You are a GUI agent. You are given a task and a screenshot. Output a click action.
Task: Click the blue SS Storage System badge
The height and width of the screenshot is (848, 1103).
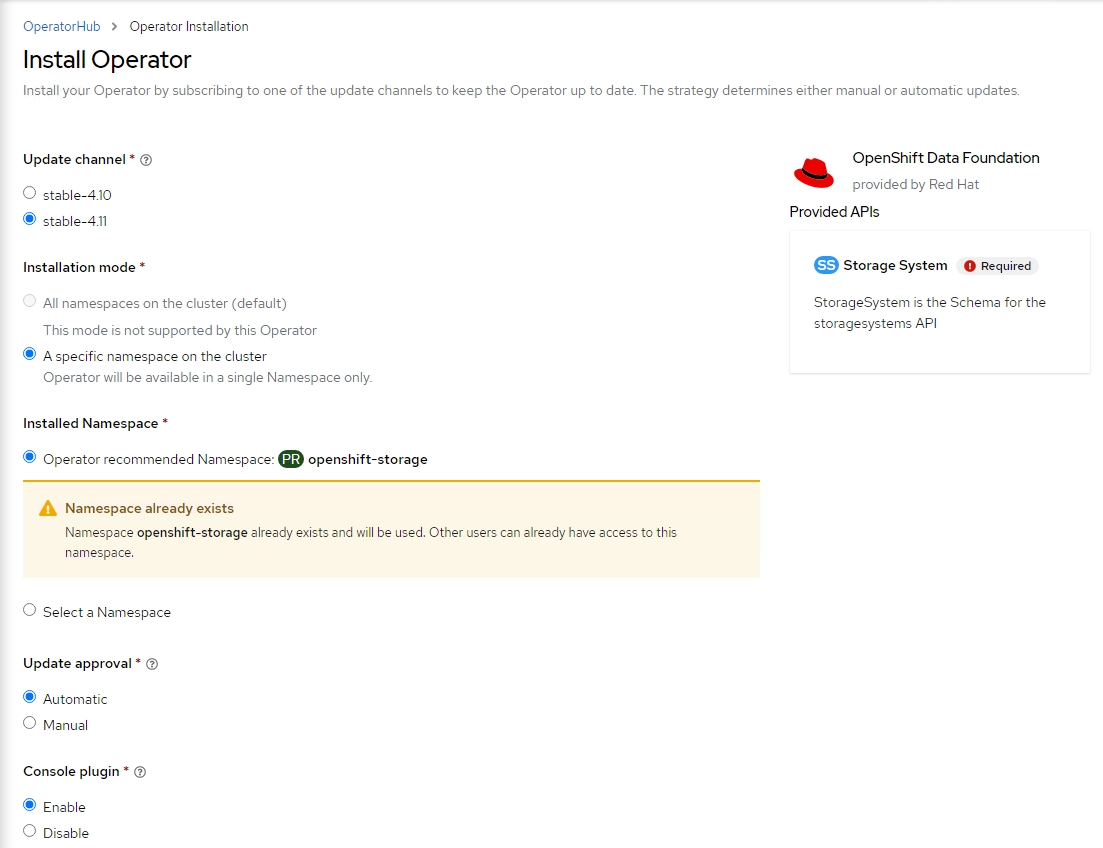(826, 266)
